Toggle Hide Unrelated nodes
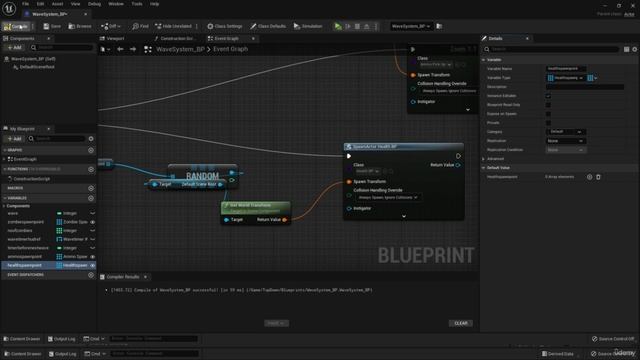The width and height of the screenshot is (640, 360). click(x=173, y=27)
